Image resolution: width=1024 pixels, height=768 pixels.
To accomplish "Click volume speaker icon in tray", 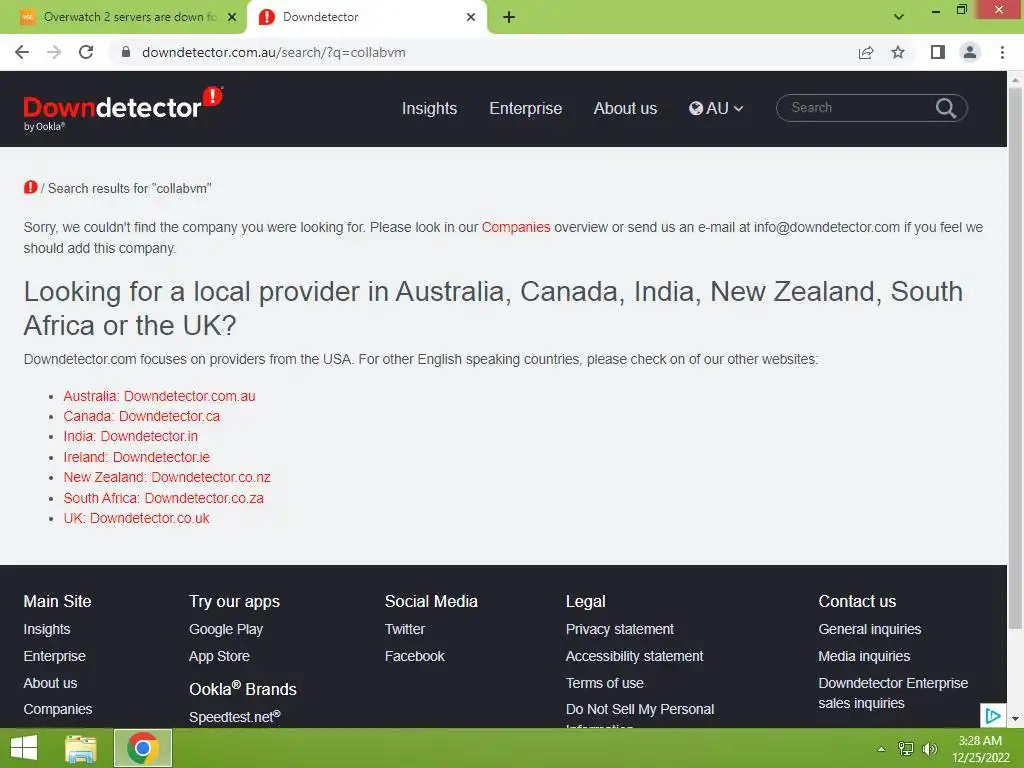I will coord(929,749).
